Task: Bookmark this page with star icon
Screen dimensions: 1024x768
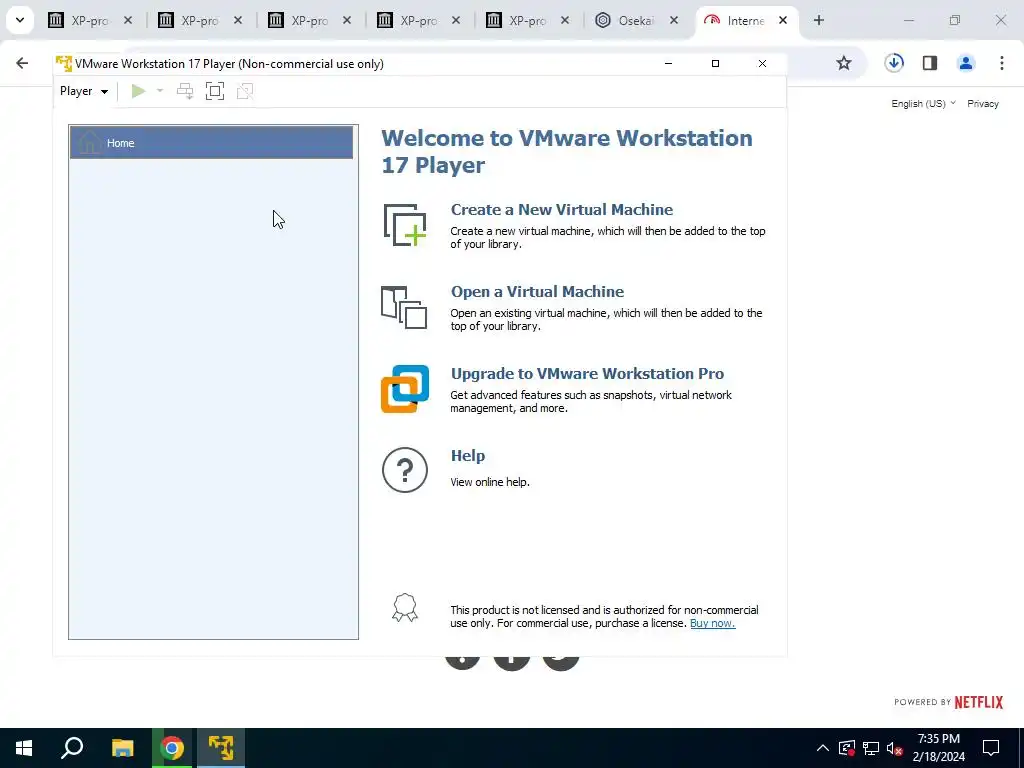Action: 844,63
